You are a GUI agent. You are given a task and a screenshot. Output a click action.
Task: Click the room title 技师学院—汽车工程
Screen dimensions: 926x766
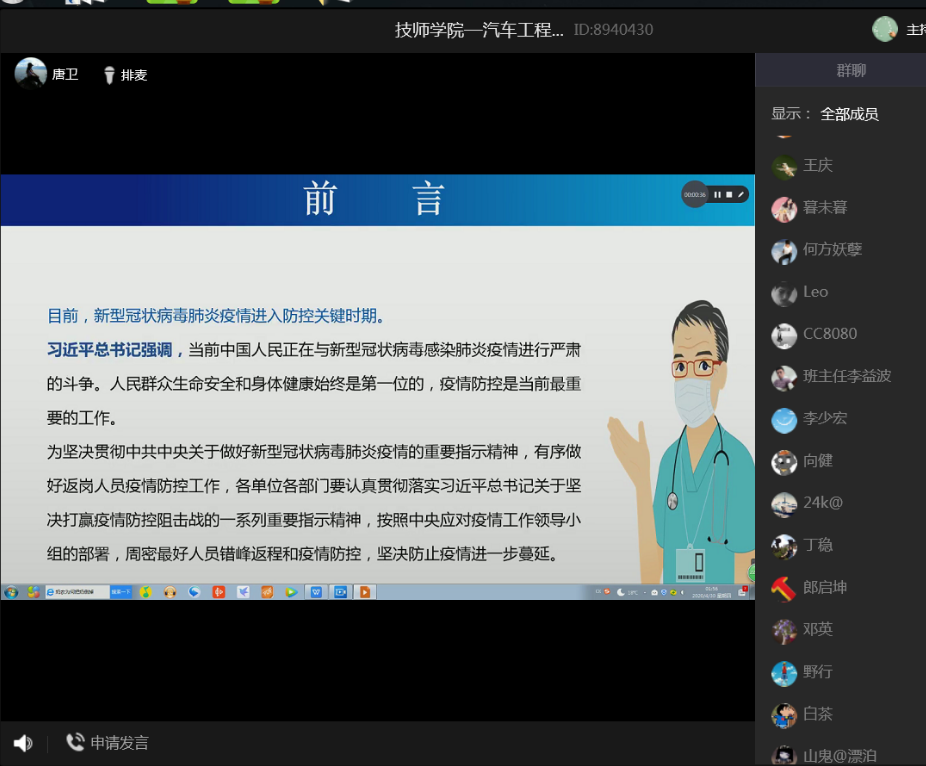point(479,30)
